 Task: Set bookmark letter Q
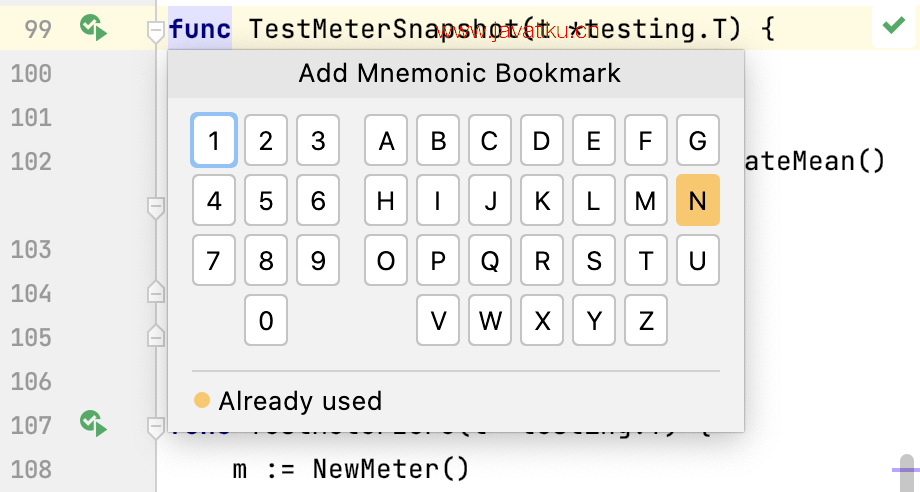(490, 260)
